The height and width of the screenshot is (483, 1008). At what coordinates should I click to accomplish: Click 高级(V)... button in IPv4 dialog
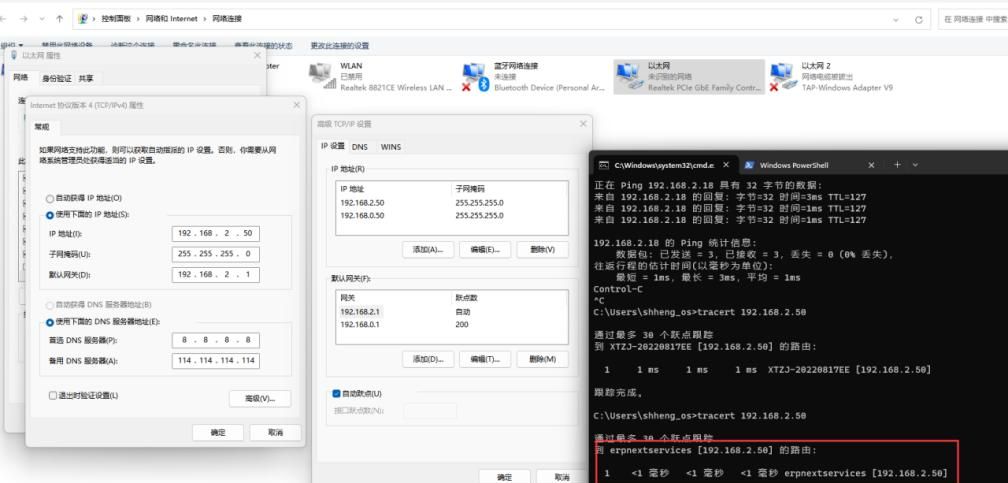click(260, 399)
